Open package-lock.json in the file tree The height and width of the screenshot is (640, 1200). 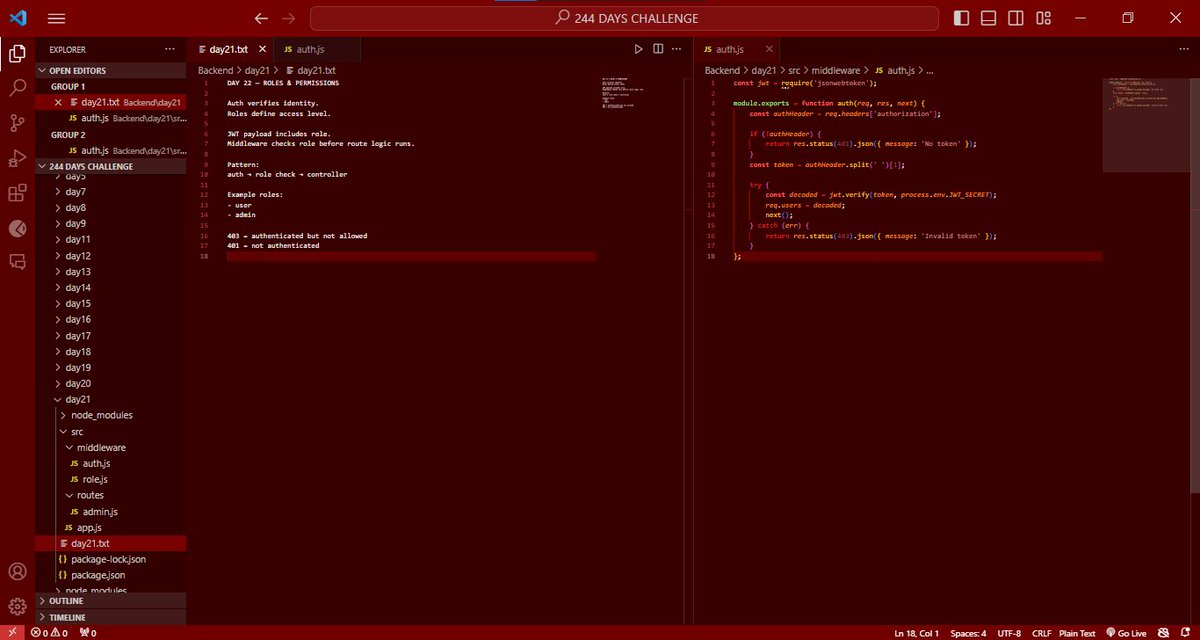point(111,559)
